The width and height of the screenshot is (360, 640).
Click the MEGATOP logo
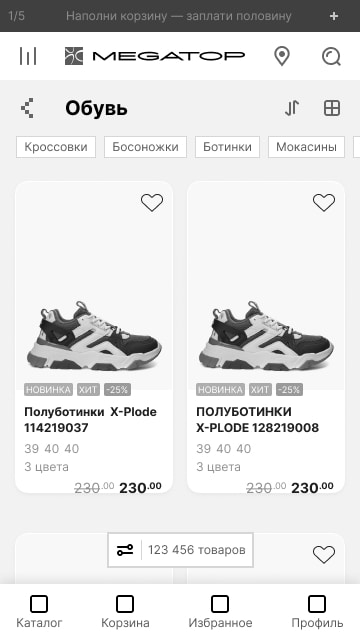click(155, 56)
